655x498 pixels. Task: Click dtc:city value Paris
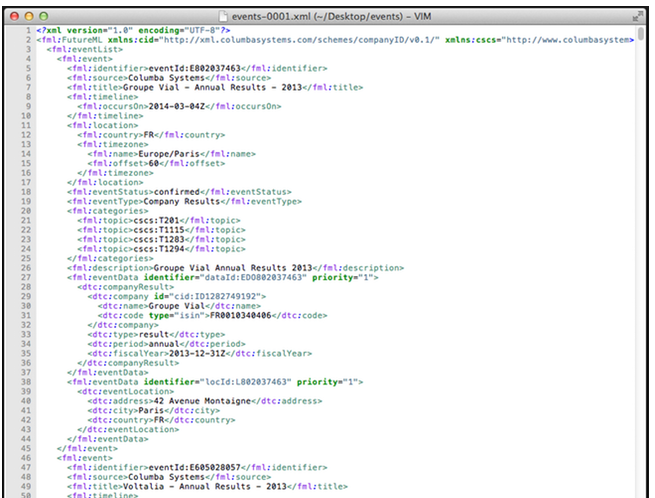pos(151,410)
